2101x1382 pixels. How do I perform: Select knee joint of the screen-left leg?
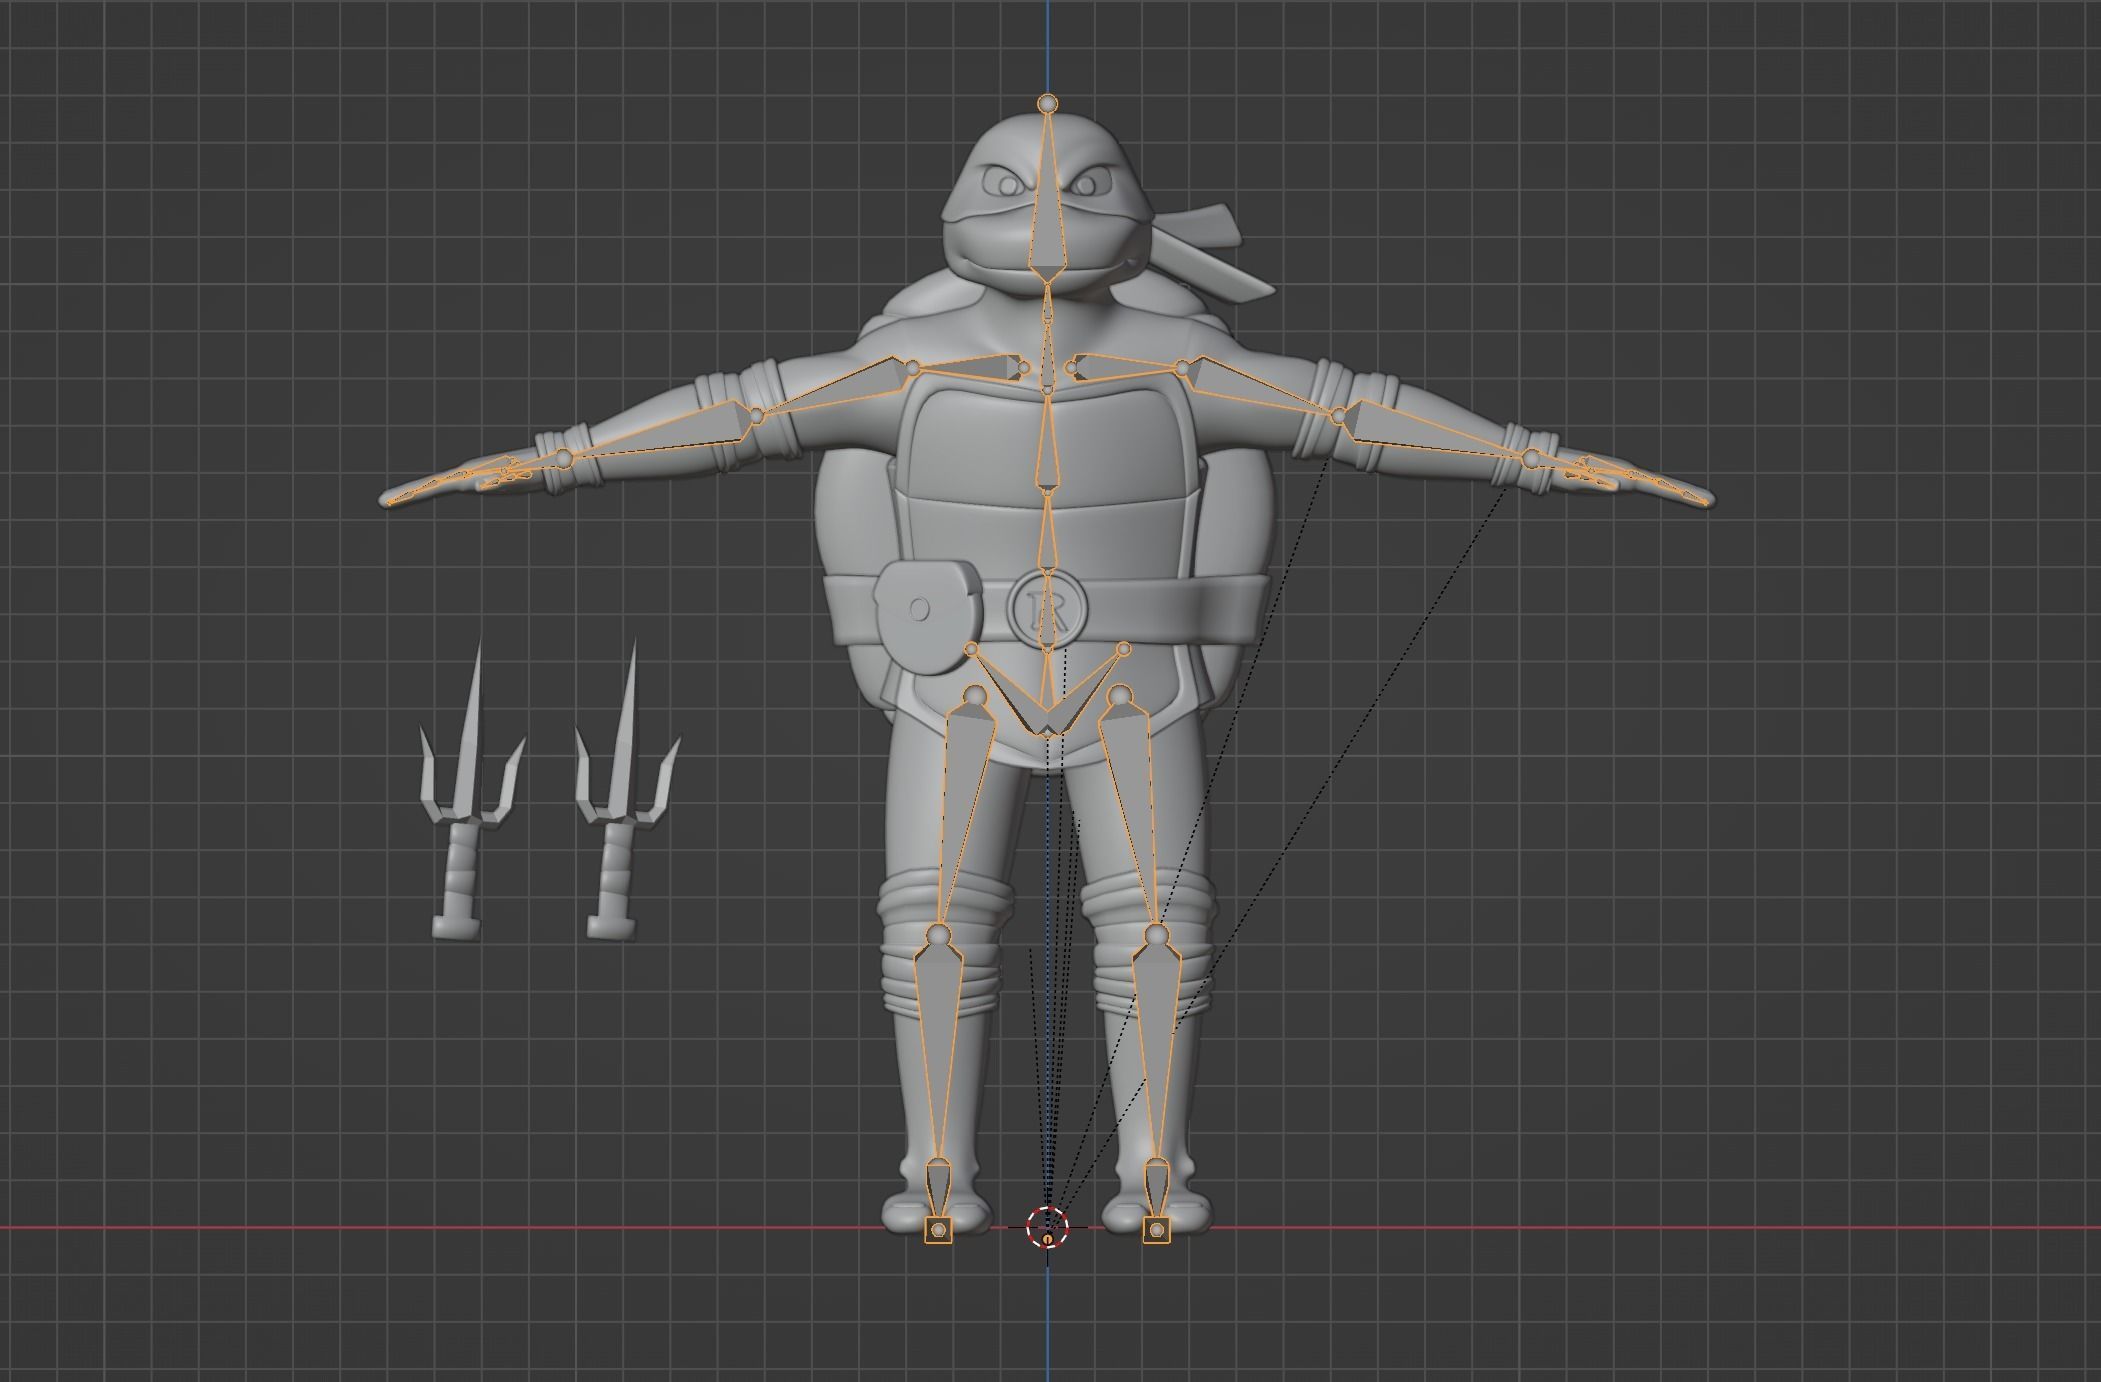tap(938, 934)
